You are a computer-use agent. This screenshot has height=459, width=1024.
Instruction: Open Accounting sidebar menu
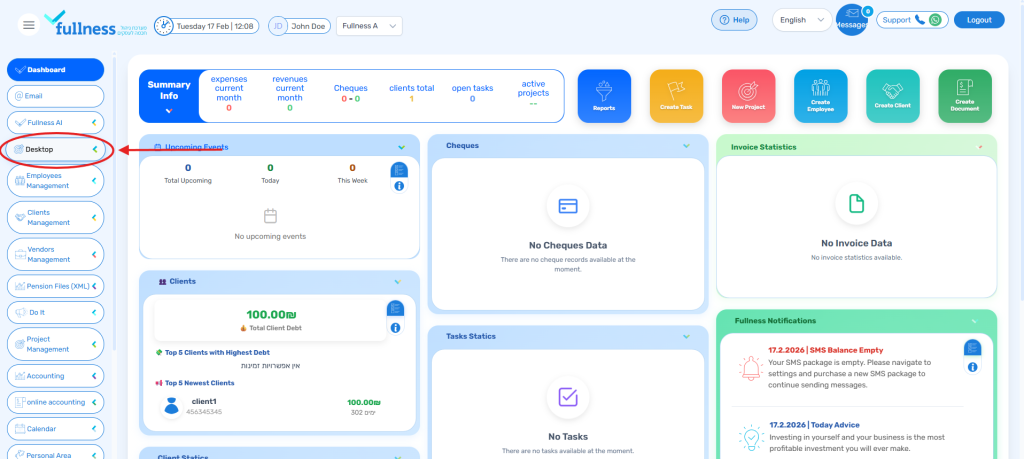coord(55,376)
